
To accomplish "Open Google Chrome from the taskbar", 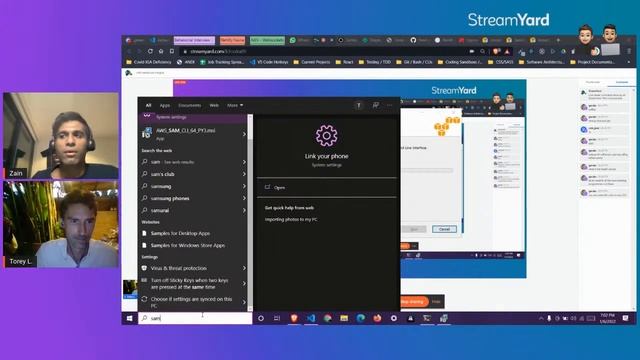I will point(327,318).
